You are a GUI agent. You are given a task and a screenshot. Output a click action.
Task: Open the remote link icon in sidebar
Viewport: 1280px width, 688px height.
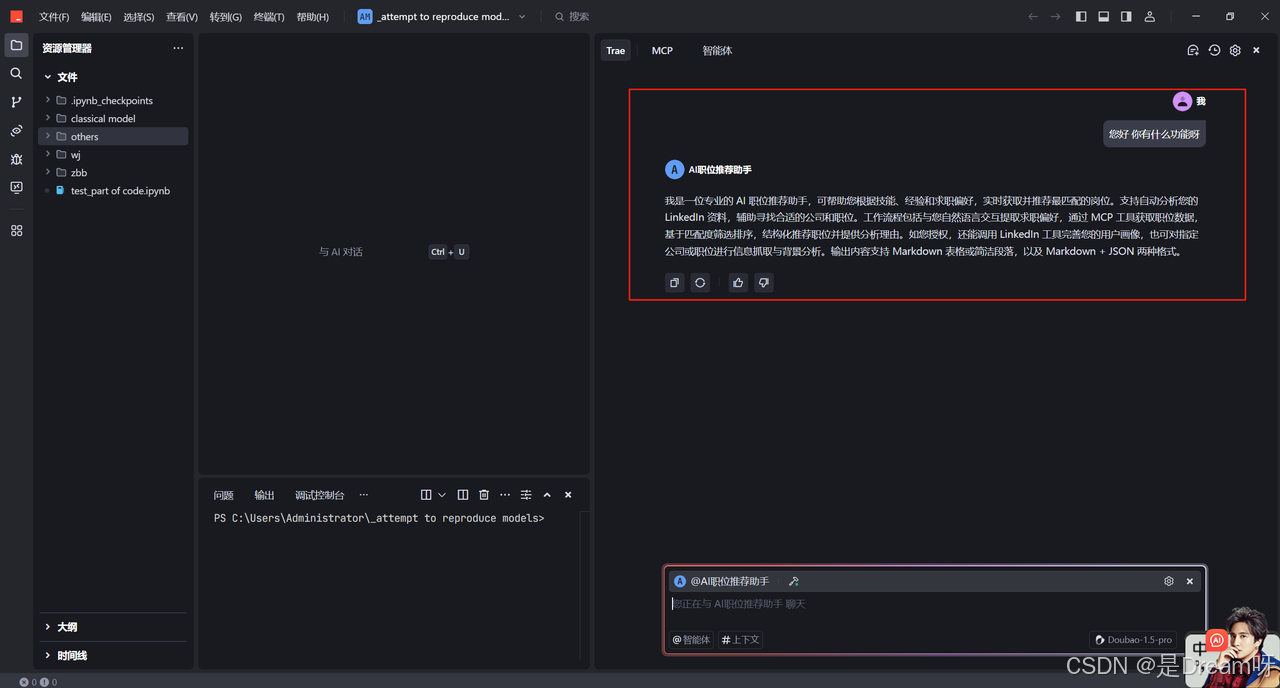(16, 131)
